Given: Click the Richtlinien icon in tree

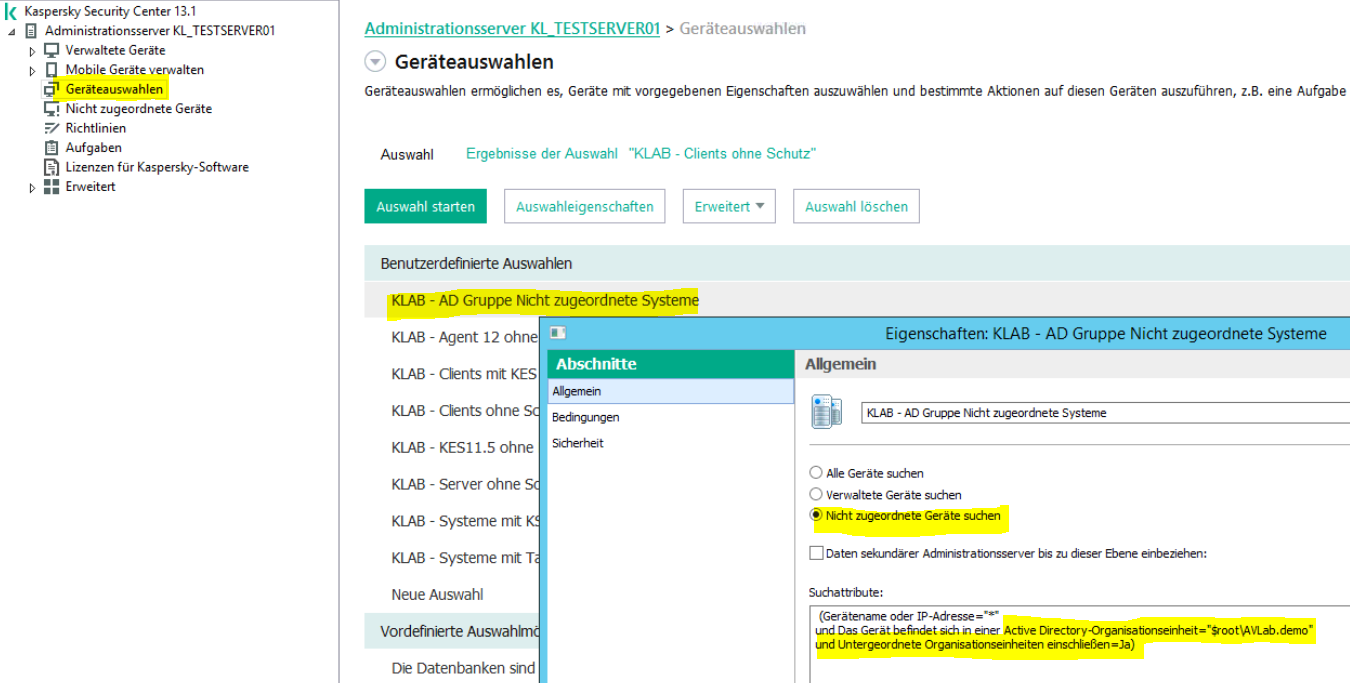Looking at the screenshot, I should (x=52, y=128).
